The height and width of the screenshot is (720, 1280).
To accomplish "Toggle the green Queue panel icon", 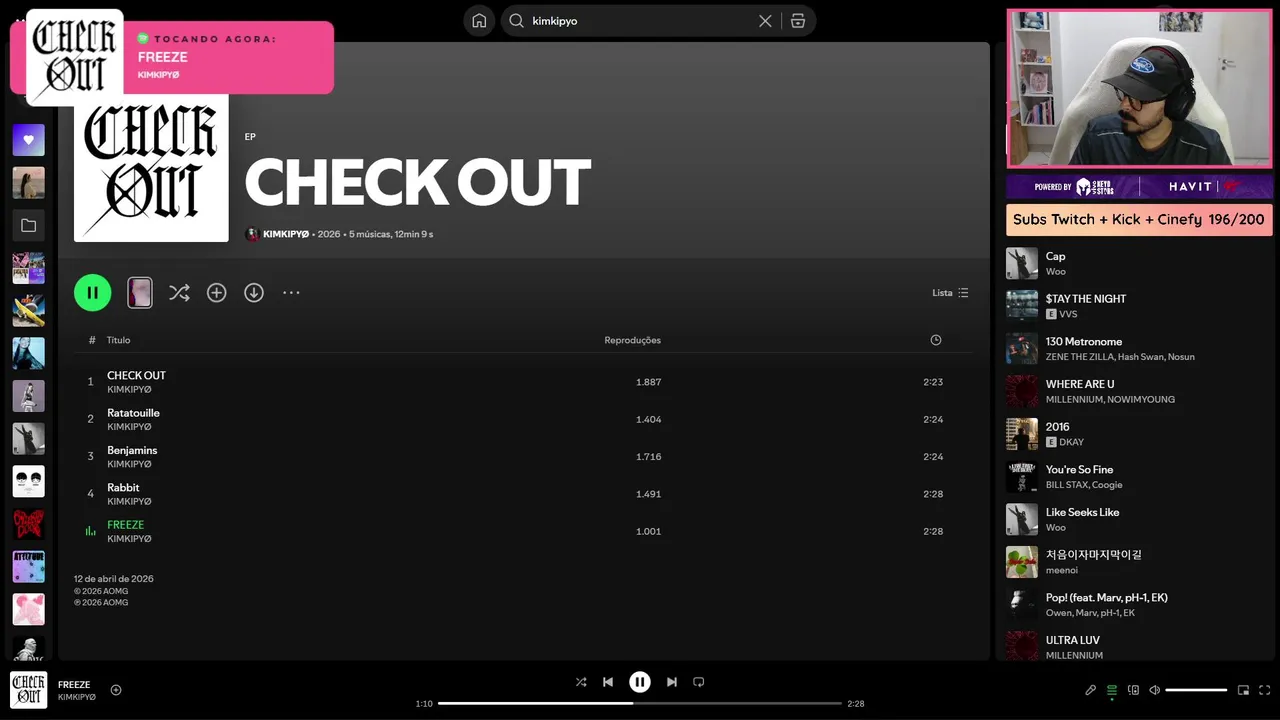I will click(x=1112, y=690).
